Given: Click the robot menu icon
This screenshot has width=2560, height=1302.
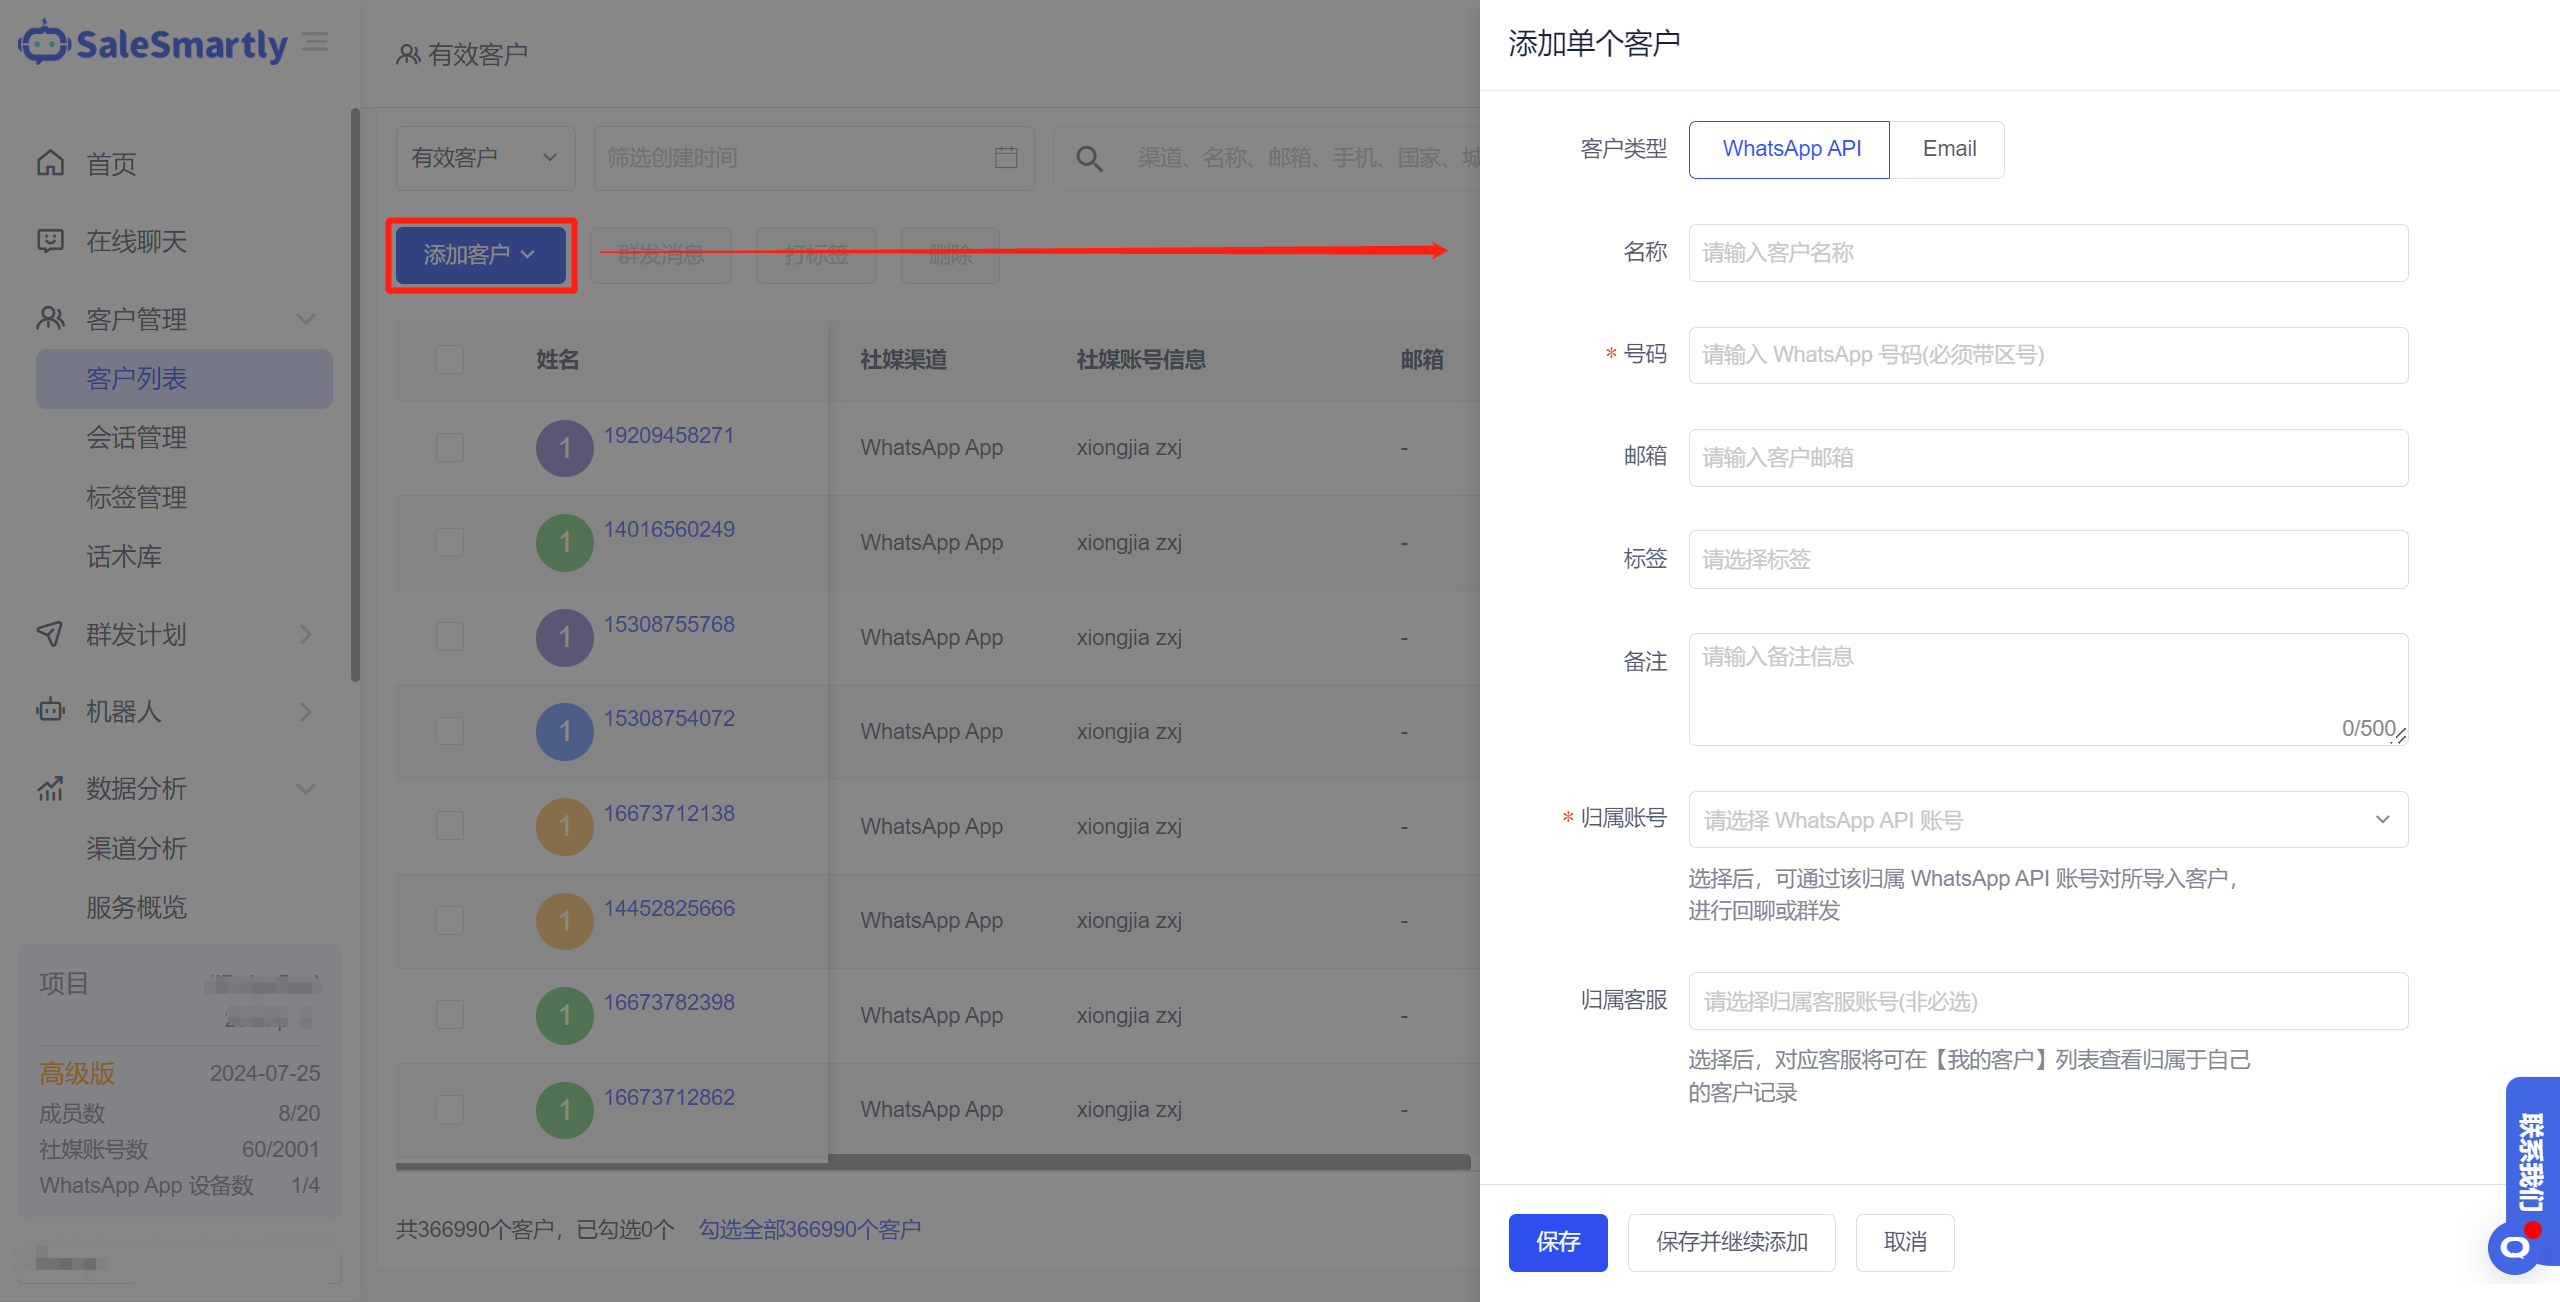Looking at the screenshot, I should [x=50, y=710].
